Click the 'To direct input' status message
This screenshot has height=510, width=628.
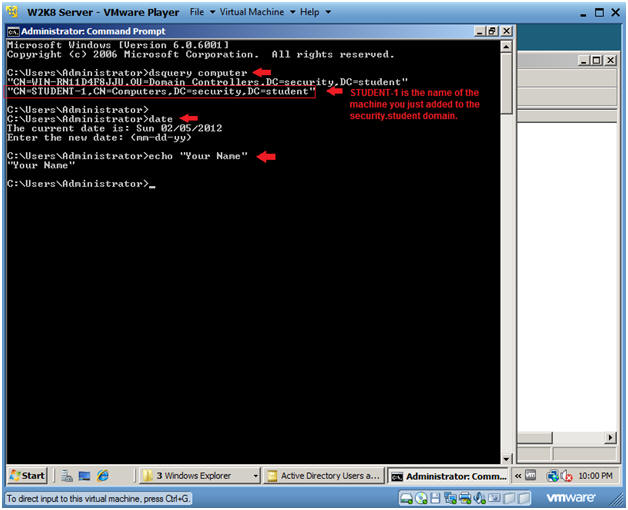(99, 499)
